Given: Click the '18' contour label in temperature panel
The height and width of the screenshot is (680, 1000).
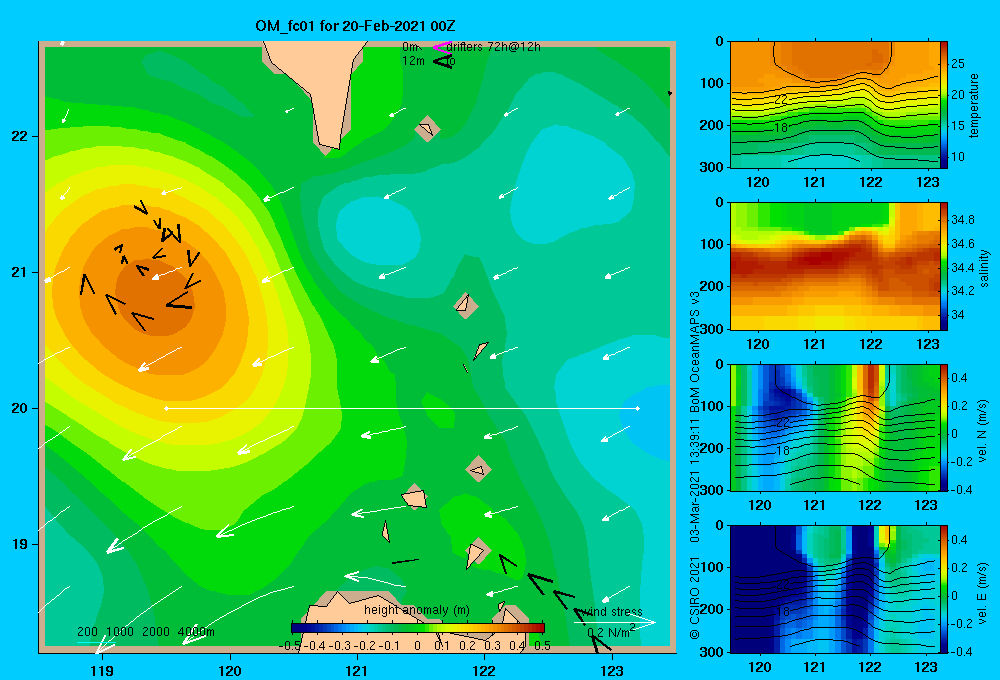Looking at the screenshot, I should click(781, 128).
